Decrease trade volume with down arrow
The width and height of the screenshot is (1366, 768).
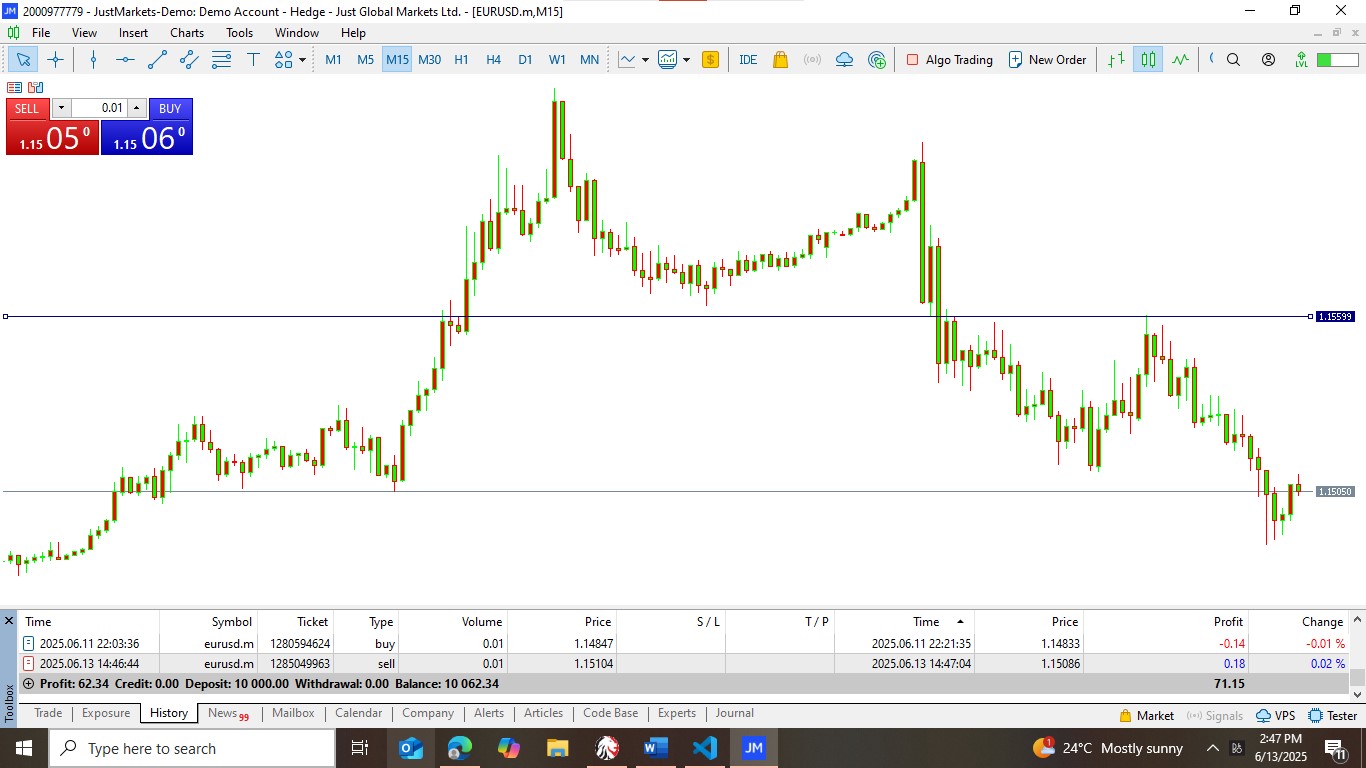click(x=61, y=108)
